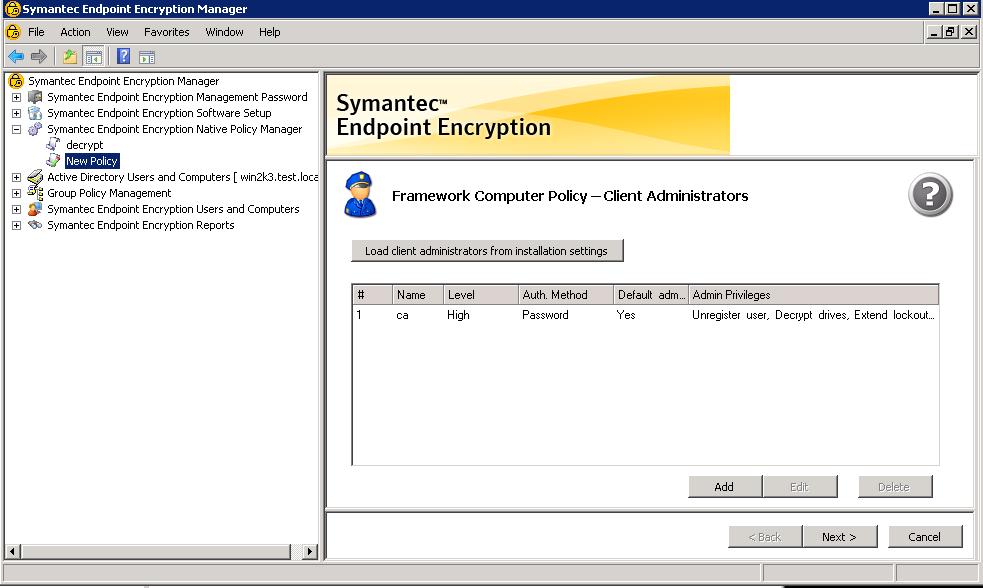Click the Forward arrow toolbar icon
The height and width of the screenshot is (588, 983).
pyautogui.click(x=39, y=57)
